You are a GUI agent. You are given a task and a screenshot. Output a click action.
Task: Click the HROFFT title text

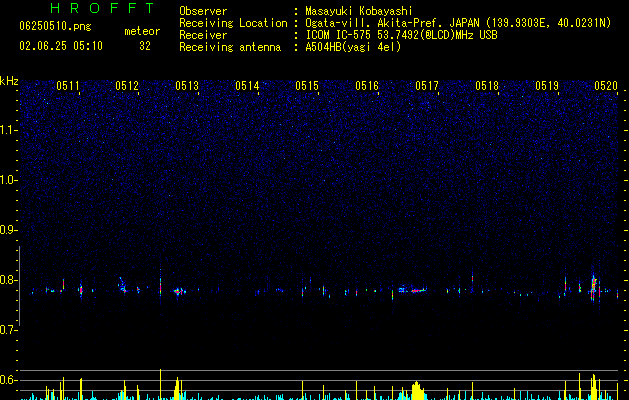pos(103,8)
